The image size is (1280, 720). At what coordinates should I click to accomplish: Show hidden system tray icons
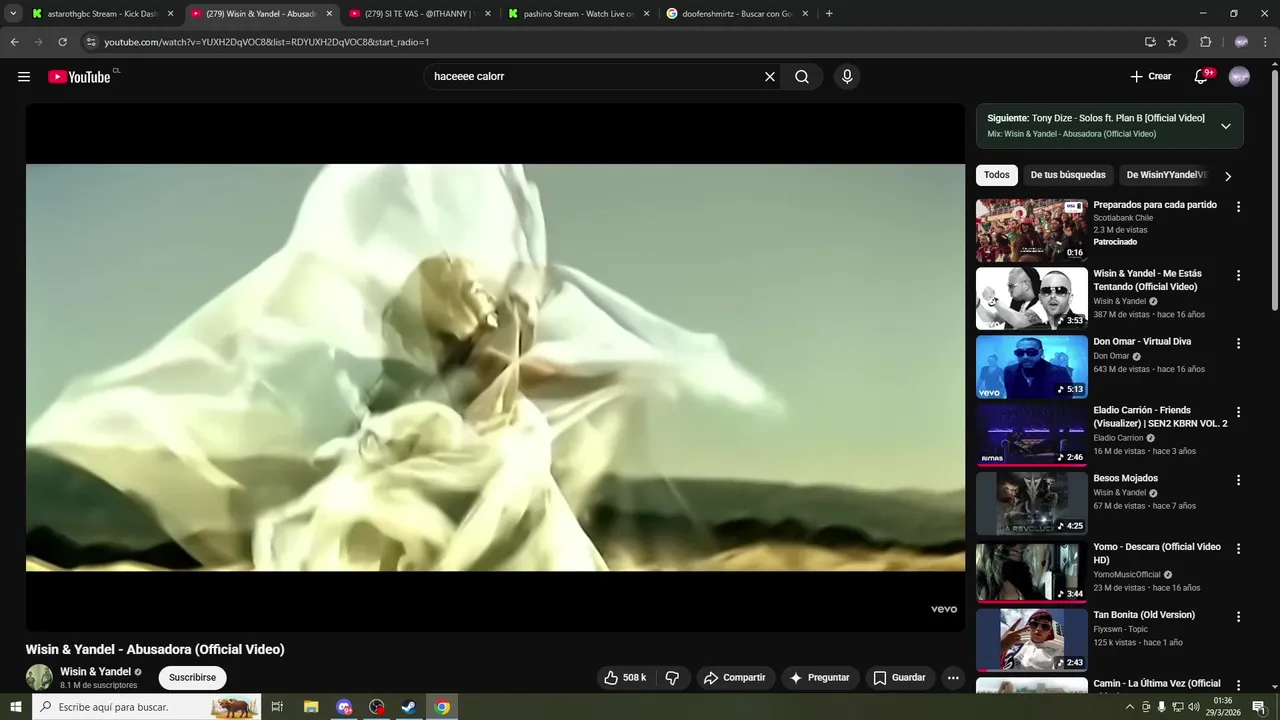coord(1130,707)
